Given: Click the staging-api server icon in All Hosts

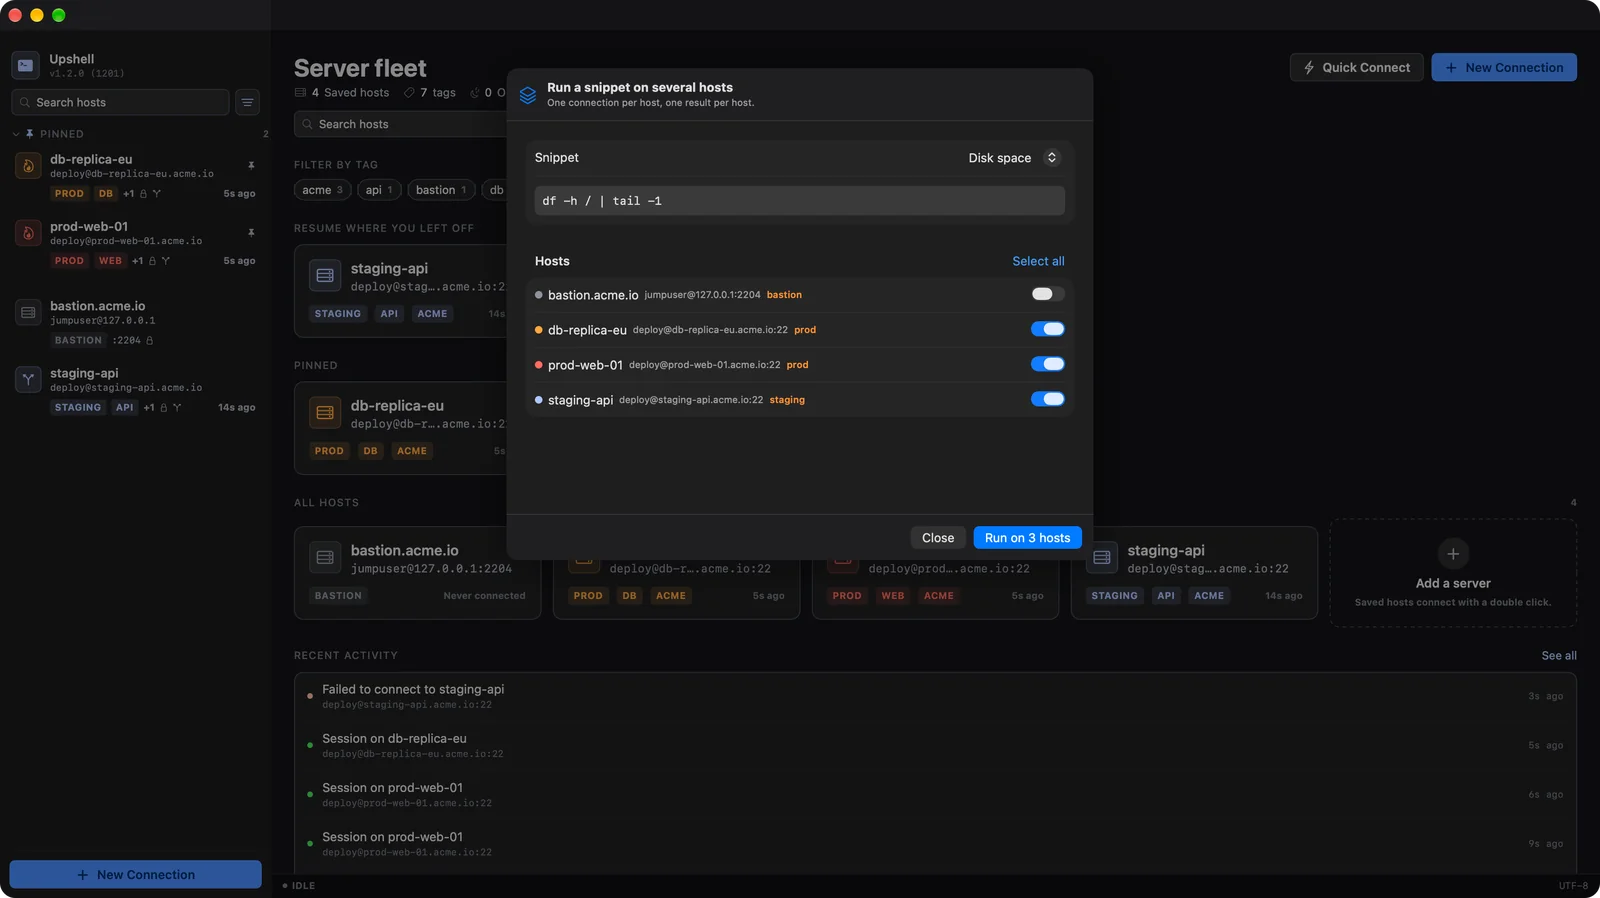Looking at the screenshot, I should pyautogui.click(x=1102, y=558).
